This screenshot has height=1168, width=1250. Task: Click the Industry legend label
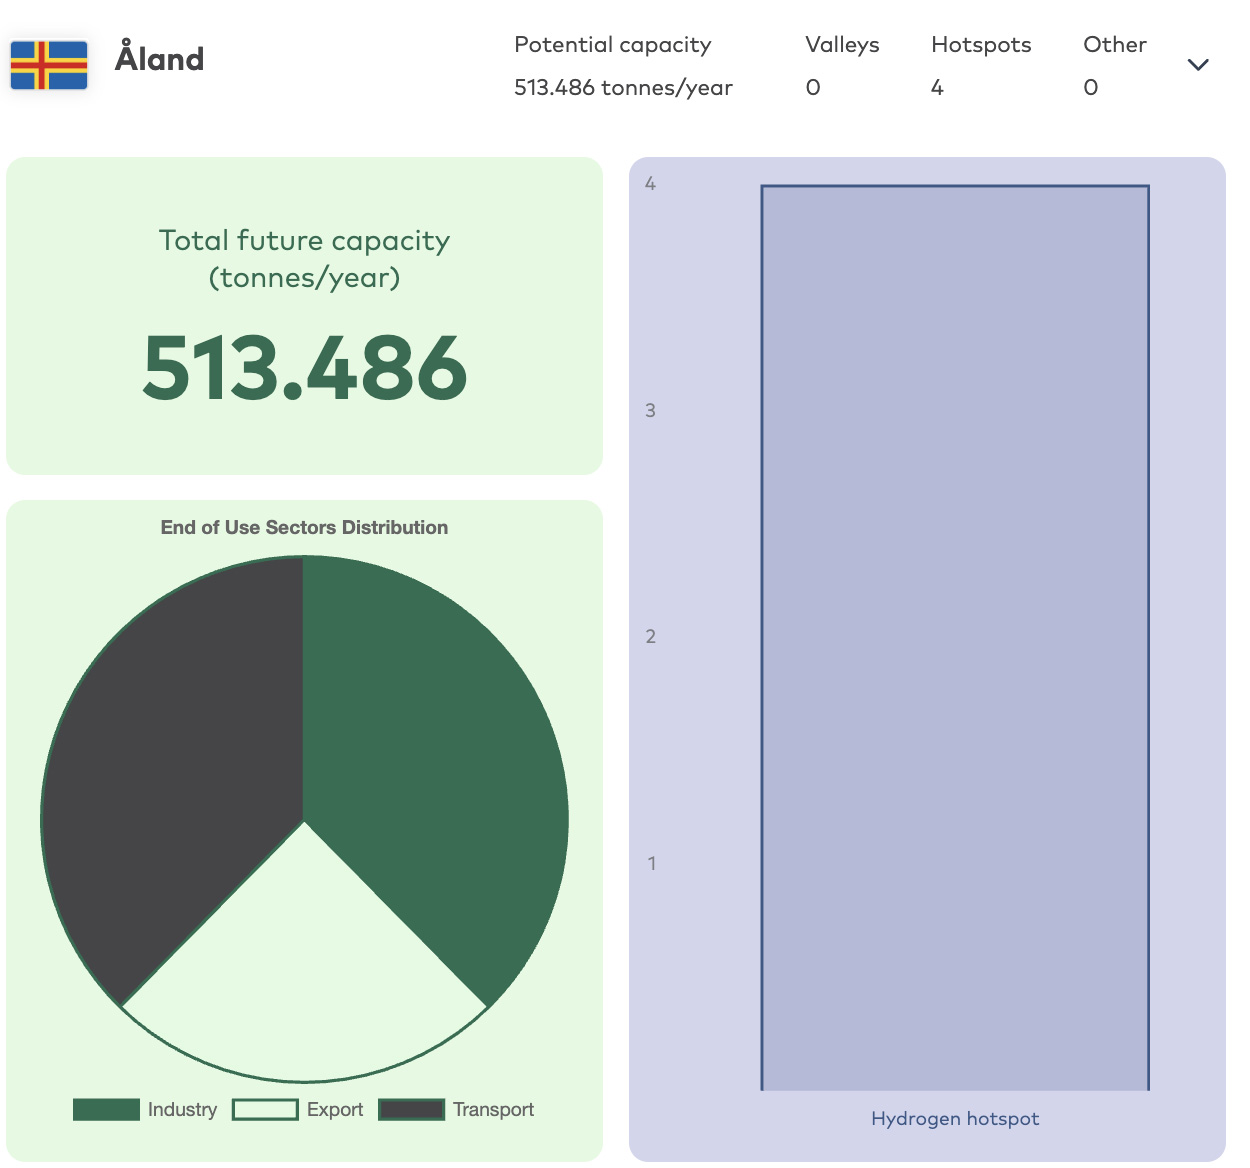click(x=182, y=1110)
